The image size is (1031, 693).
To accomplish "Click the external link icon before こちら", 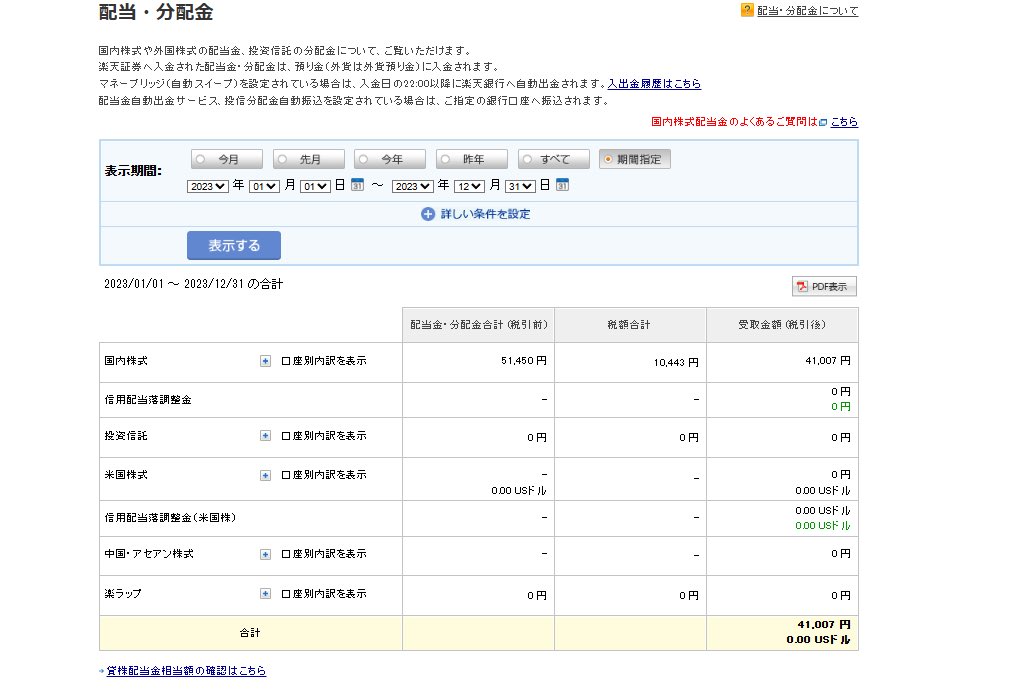I will pyautogui.click(x=823, y=122).
